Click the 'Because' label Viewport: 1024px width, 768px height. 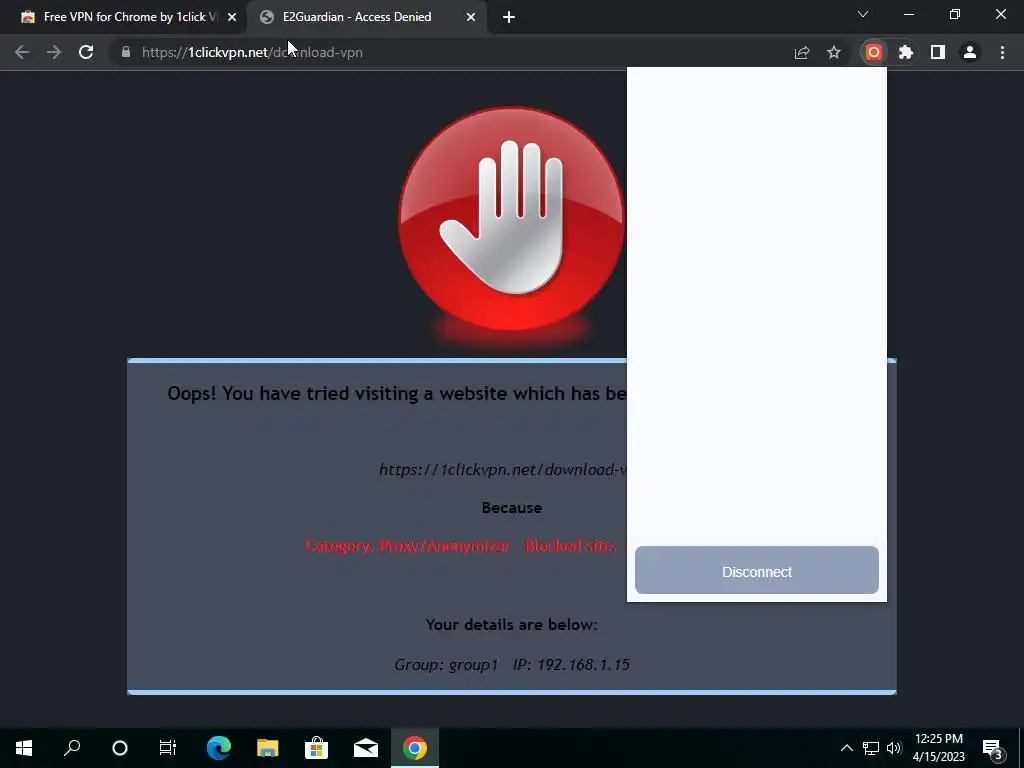[512, 507]
